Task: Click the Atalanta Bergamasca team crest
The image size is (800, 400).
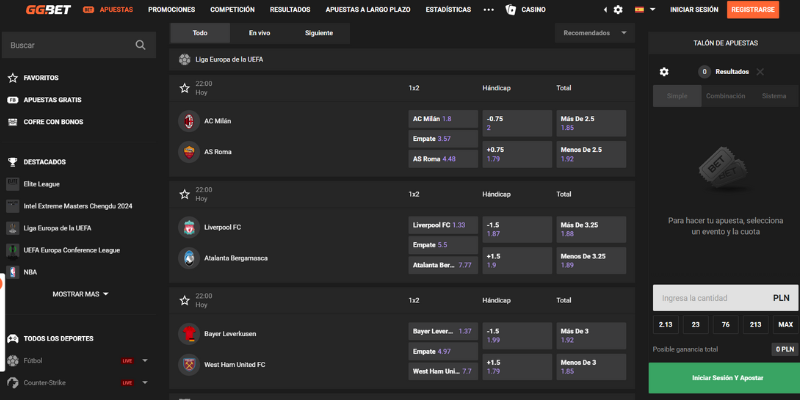Action: 189,258
